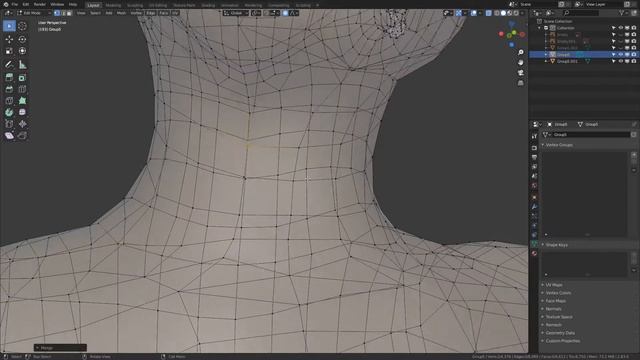The height and width of the screenshot is (360, 640).
Task: Select the Shrink/Fatten tool
Action: click(22, 124)
